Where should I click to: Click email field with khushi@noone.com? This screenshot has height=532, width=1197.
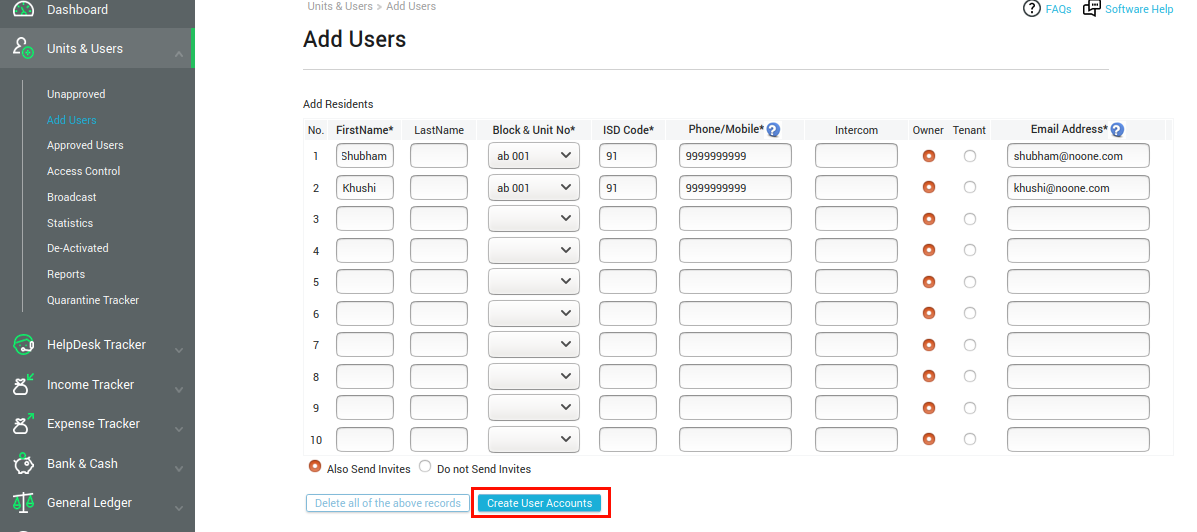click(x=1078, y=187)
